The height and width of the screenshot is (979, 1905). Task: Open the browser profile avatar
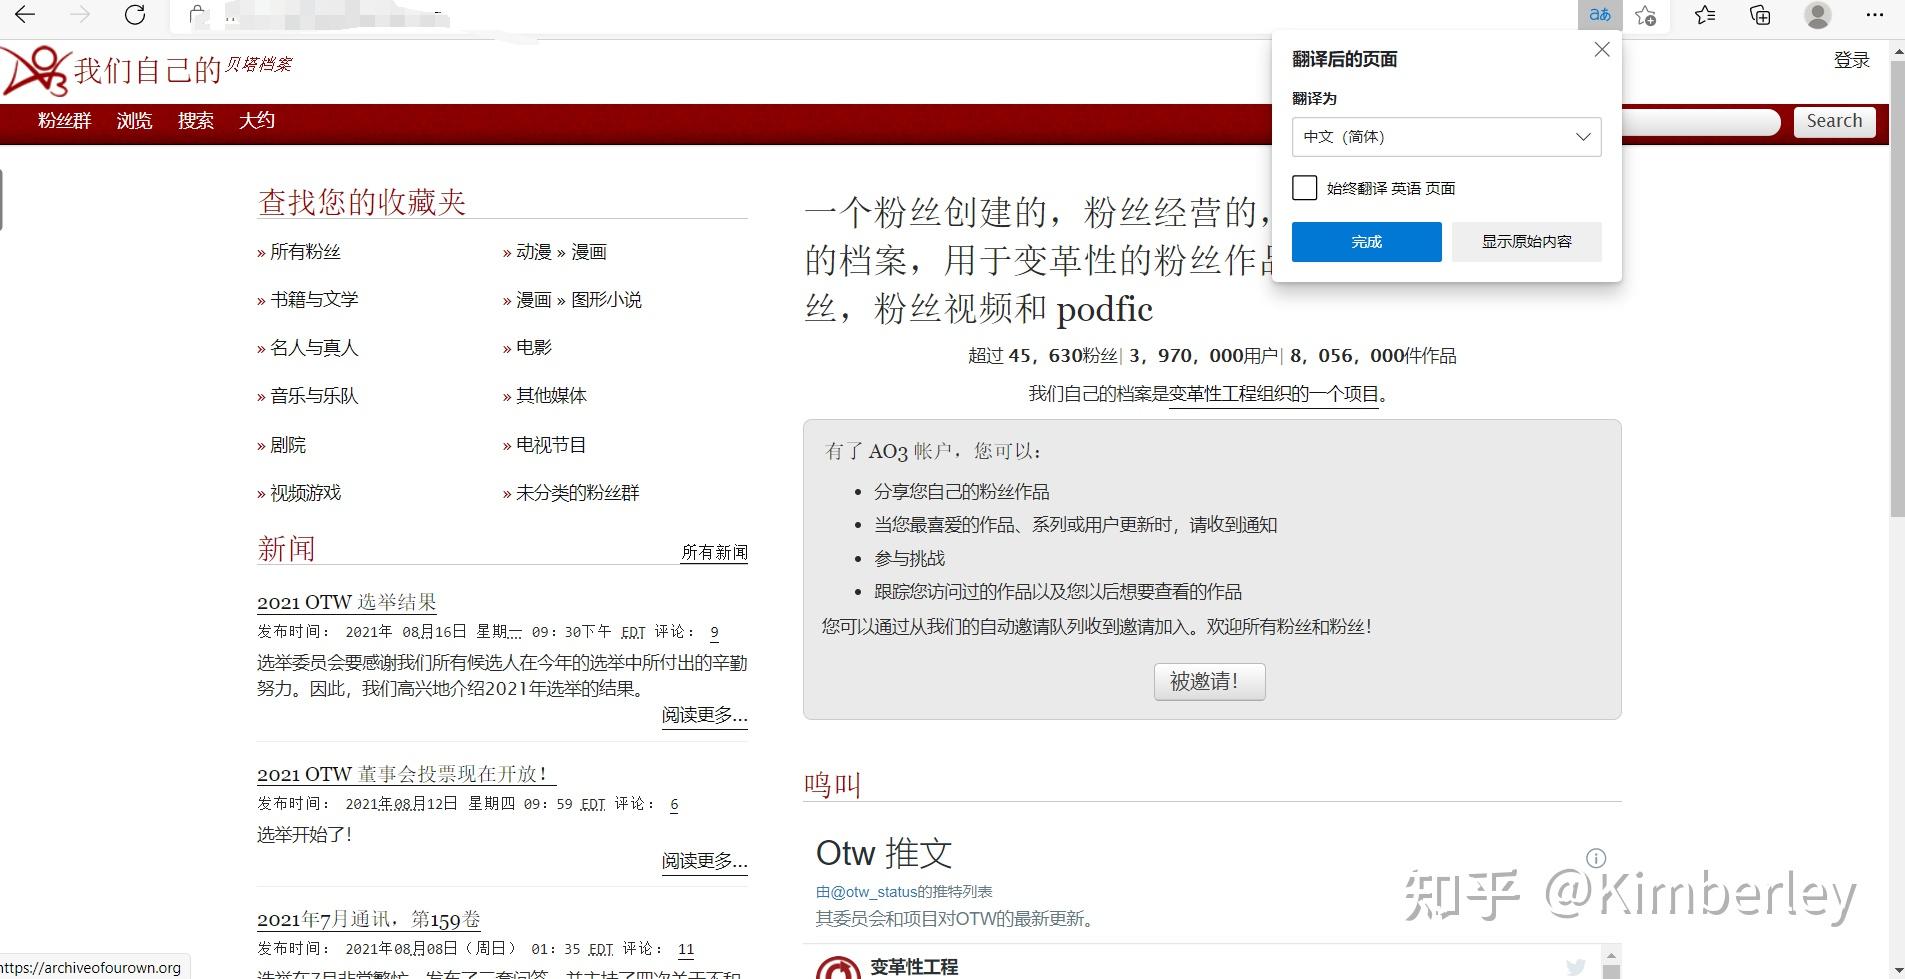coord(1818,15)
